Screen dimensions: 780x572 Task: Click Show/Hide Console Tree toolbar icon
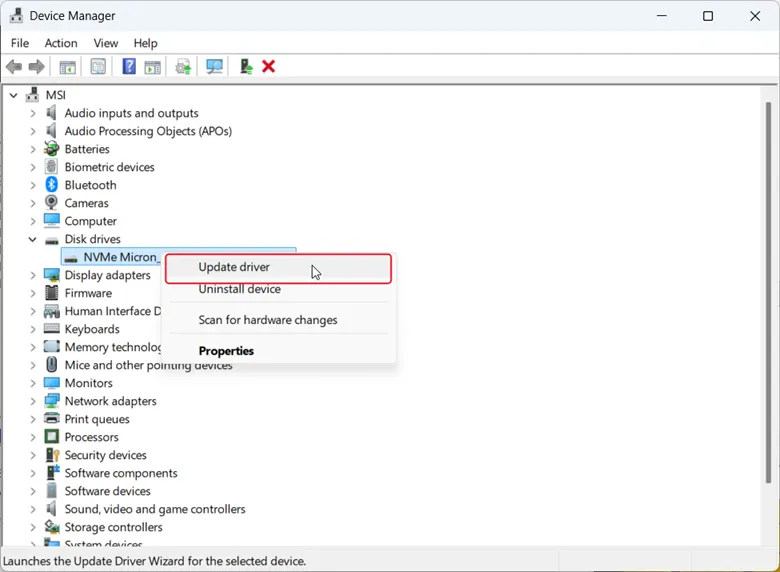pyautogui.click(x=67, y=67)
